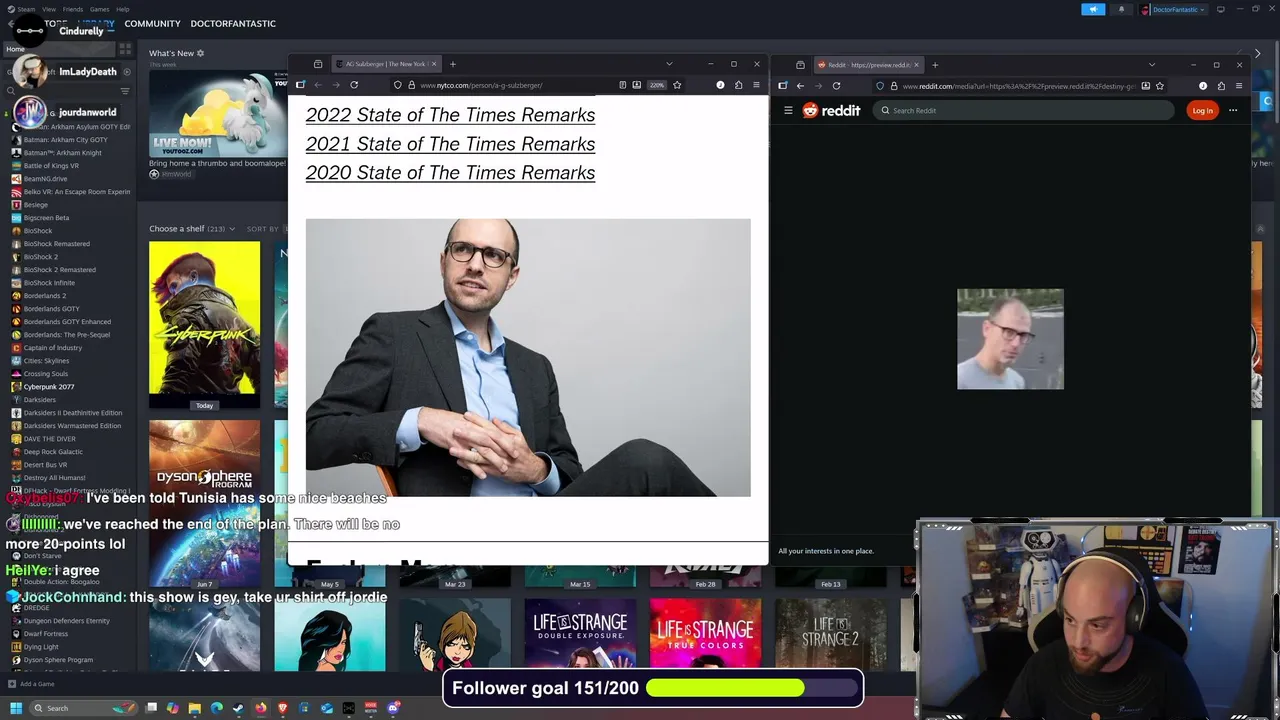Select Besiege in the Steam library
This screenshot has width=1280, height=720.
(35, 205)
